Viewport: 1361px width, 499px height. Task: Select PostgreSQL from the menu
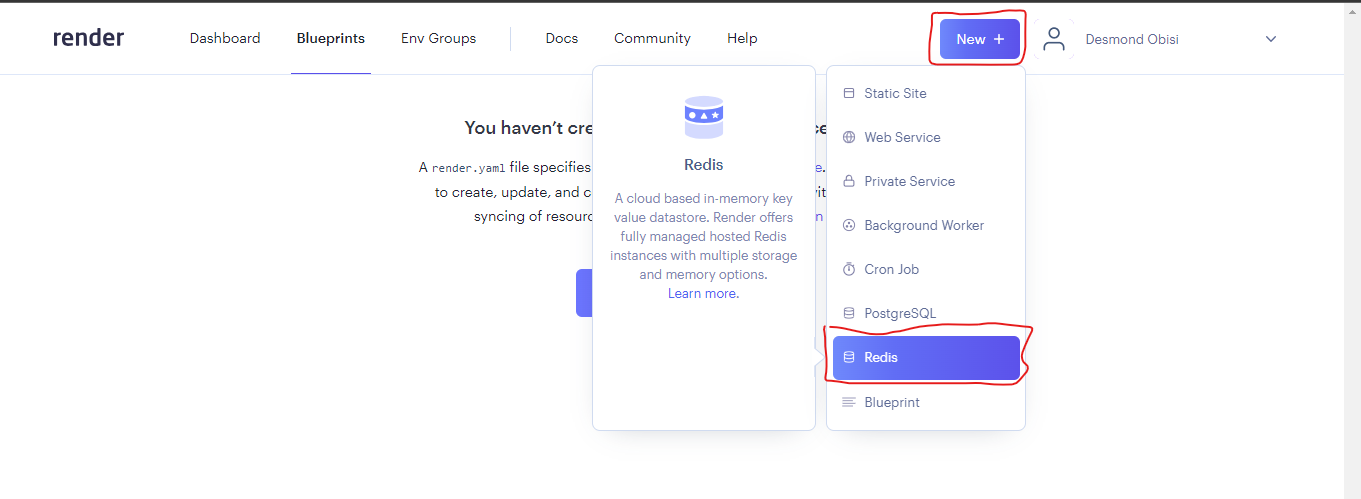pos(926,313)
